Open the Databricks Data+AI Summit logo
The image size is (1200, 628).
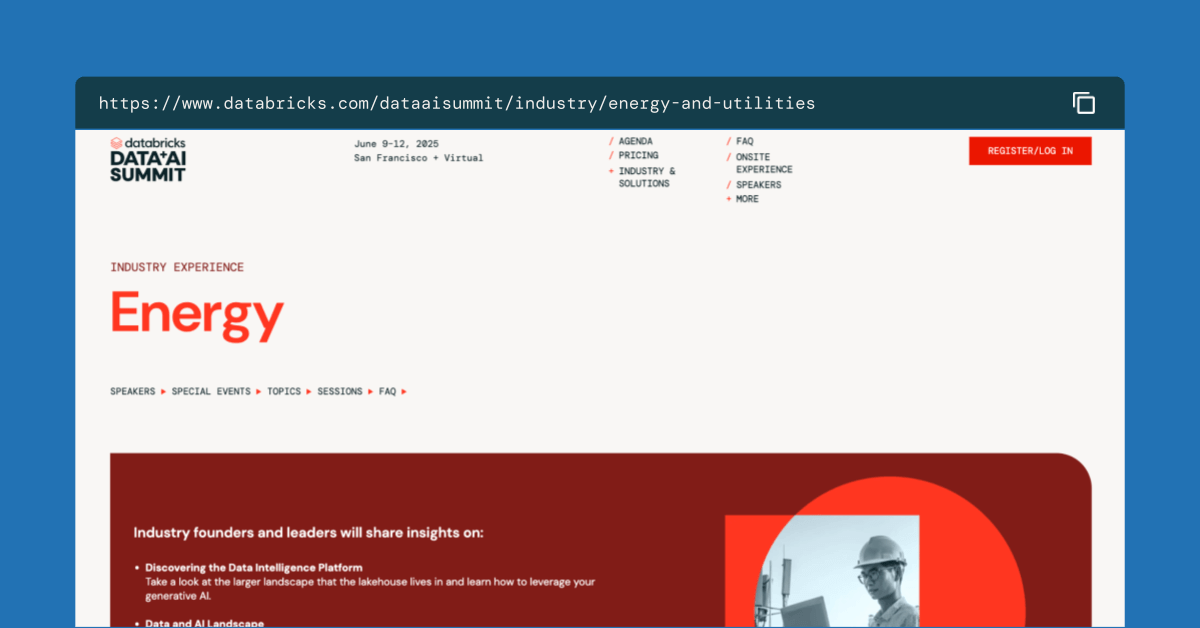tap(148, 159)
